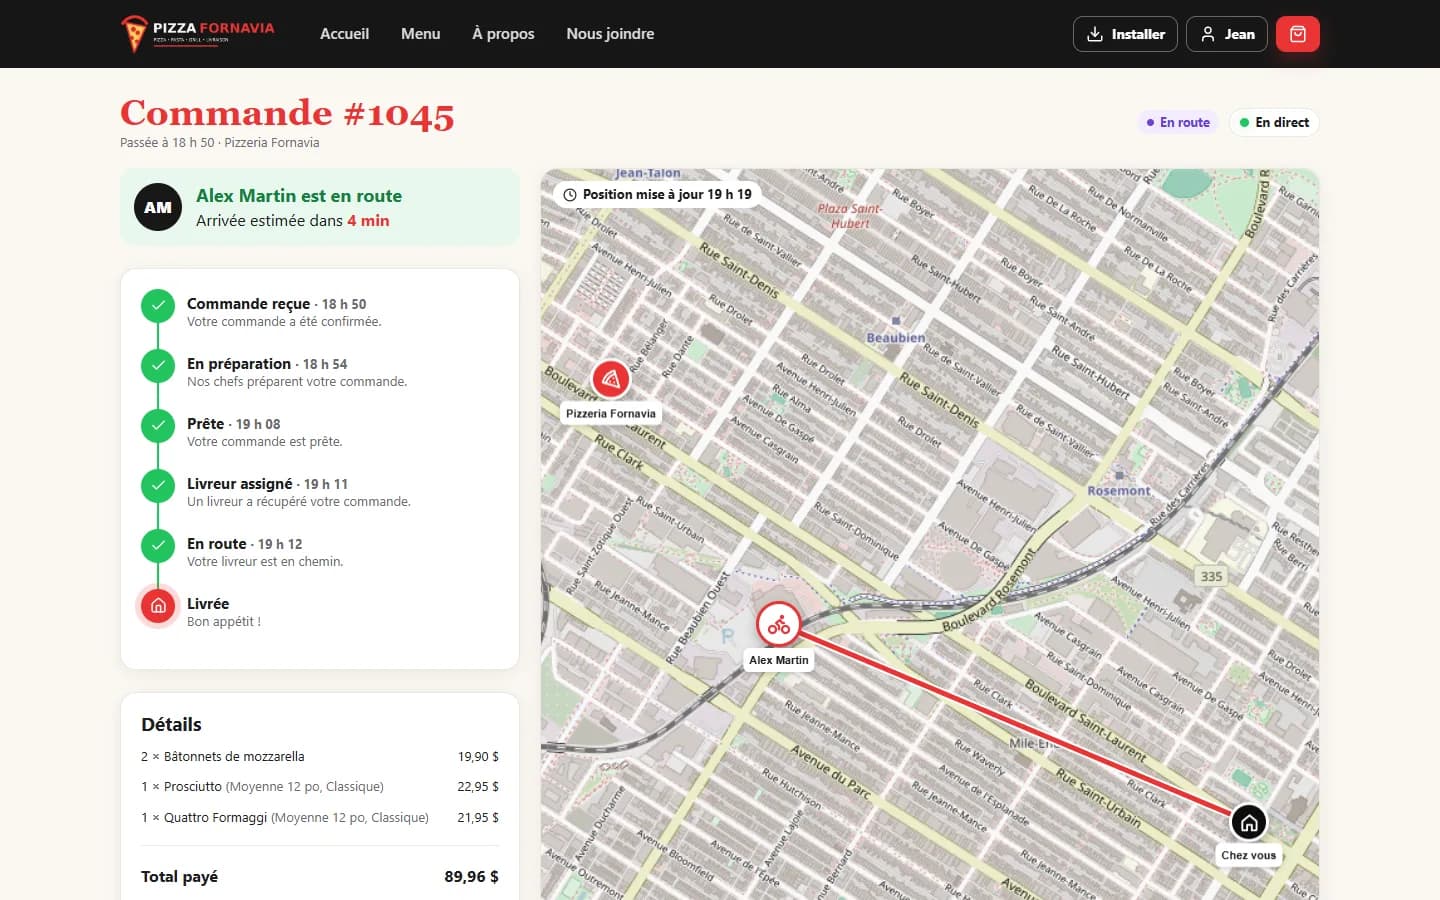1440x900 pixels.
Task: Click Votre livreur est en chemin text
Action: pyautogui.click(x=265, y=562)
